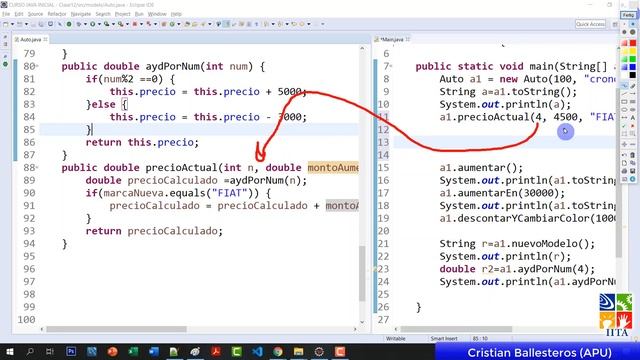Viewport: 640px width, 360px height.
Task: Open the Navigate menu
Action: 81,14
